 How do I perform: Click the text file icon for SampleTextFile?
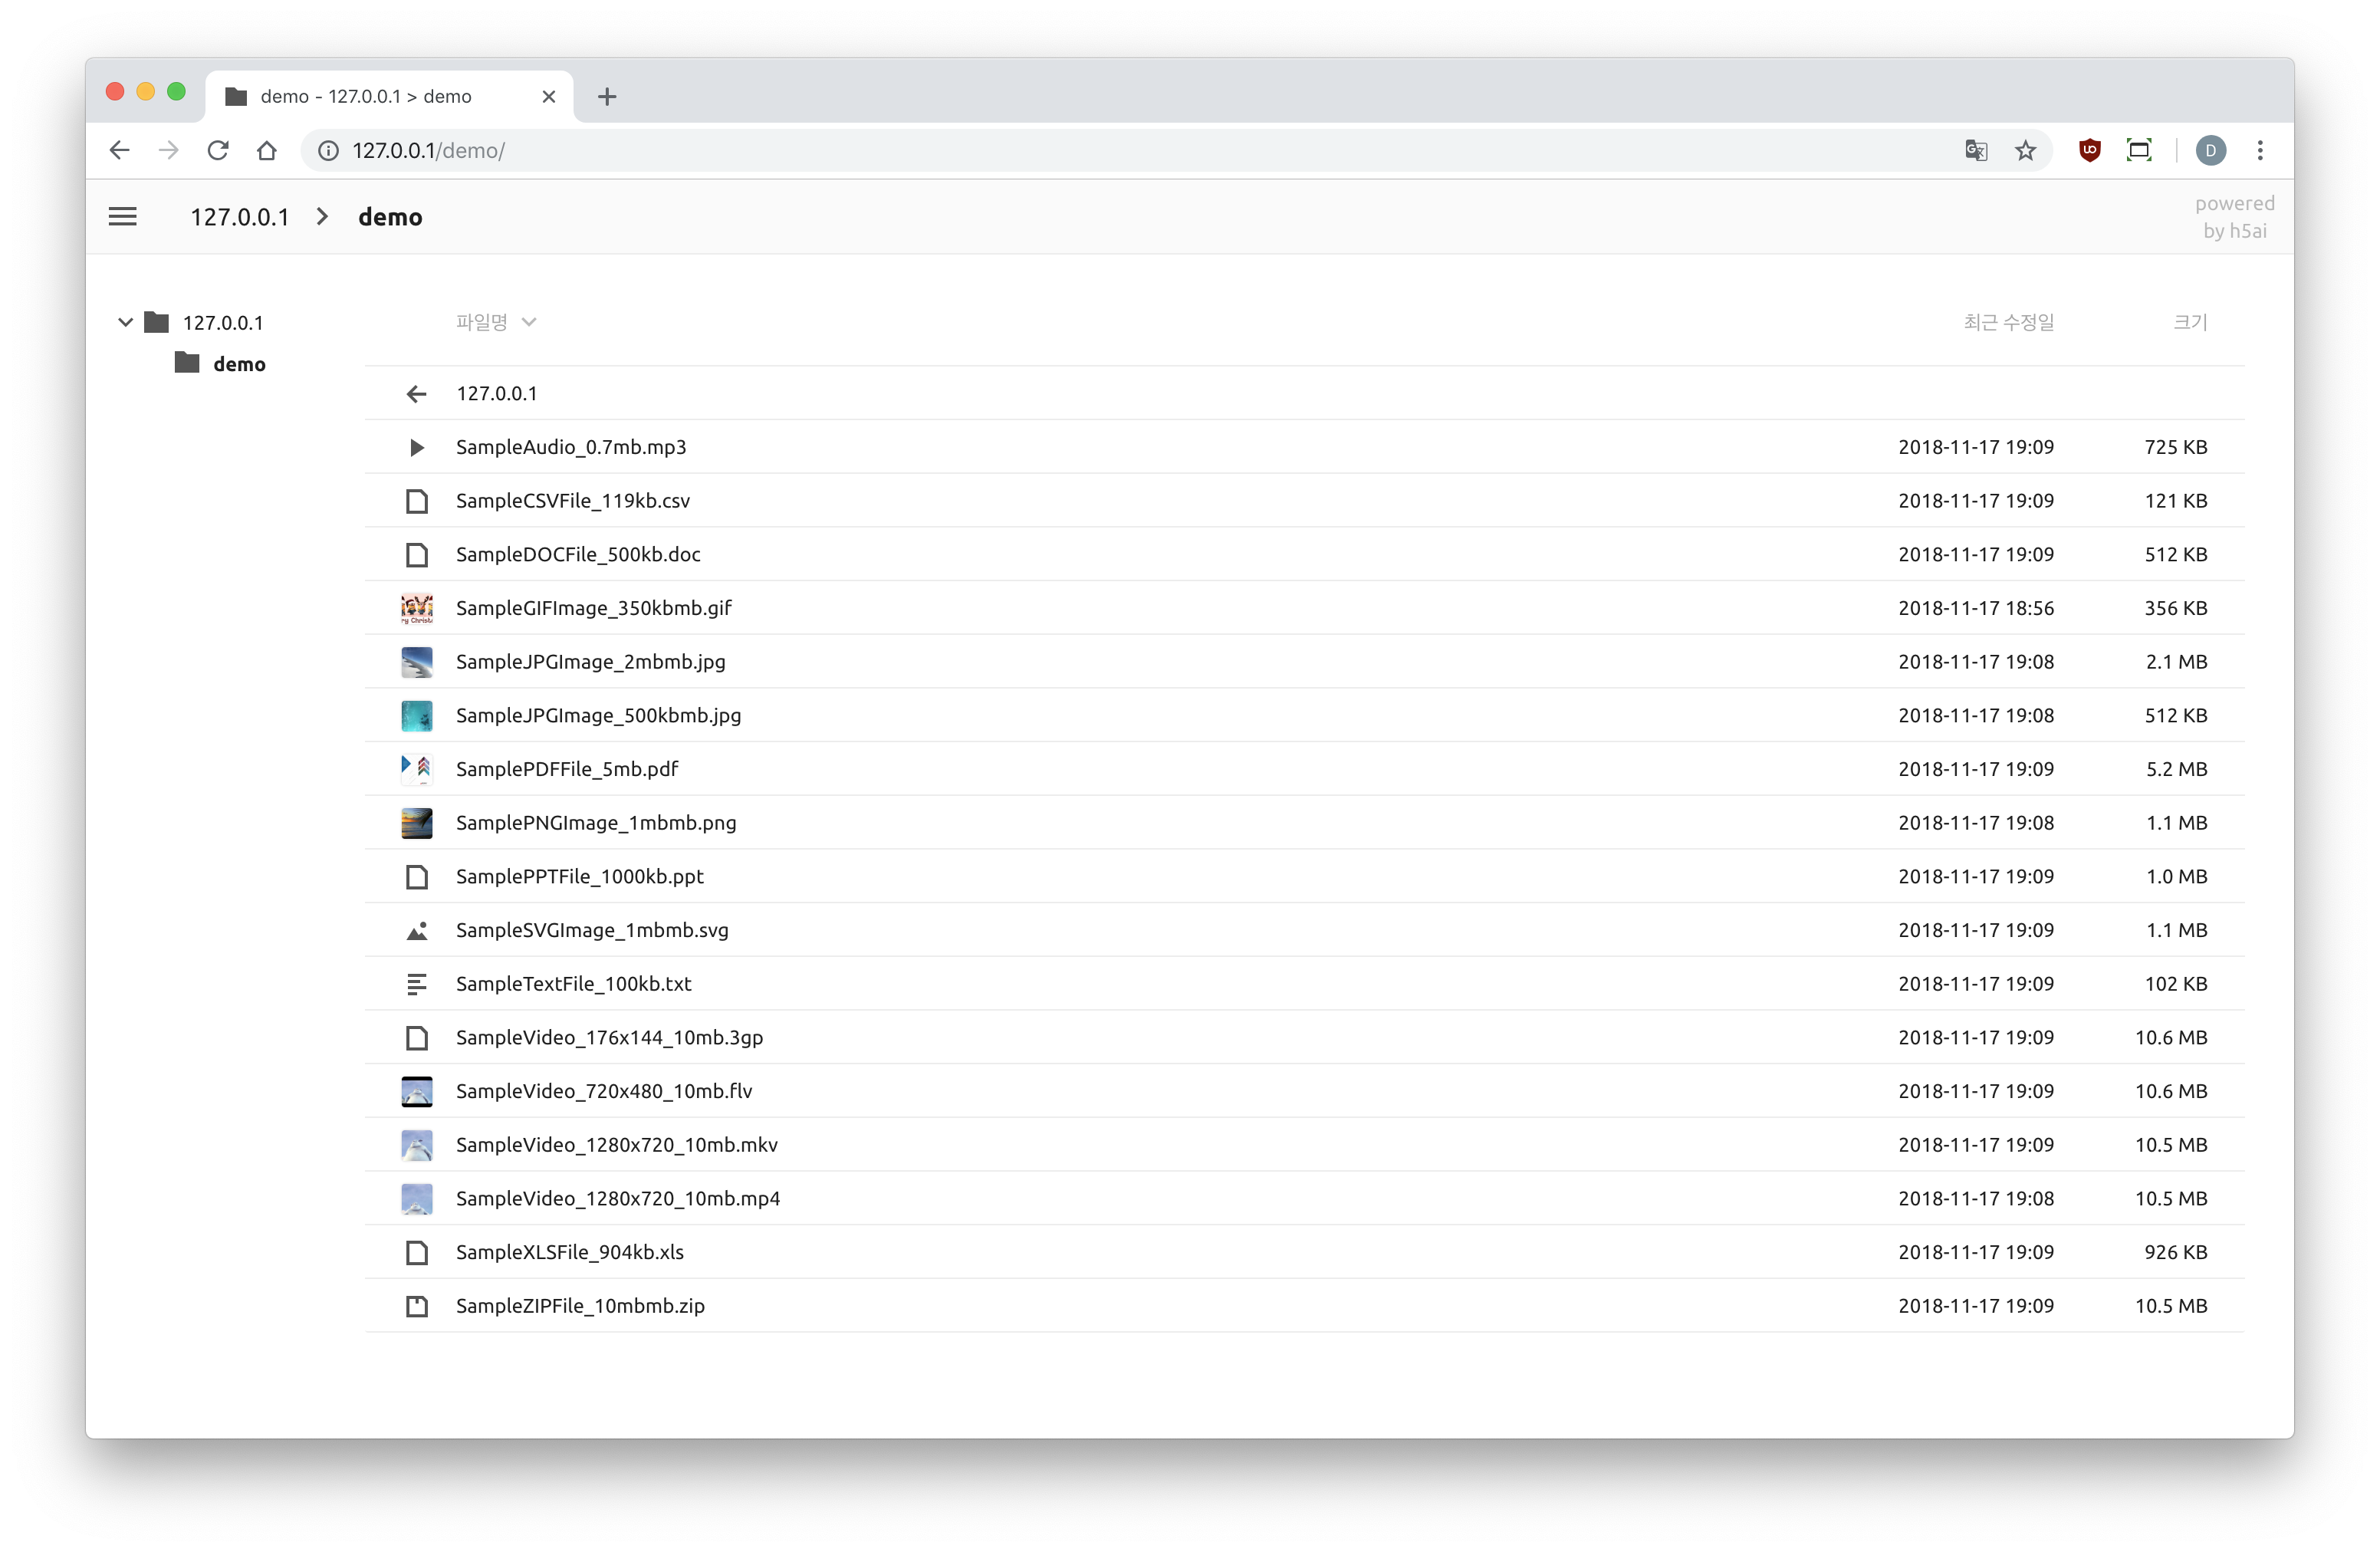pos(417,984)
